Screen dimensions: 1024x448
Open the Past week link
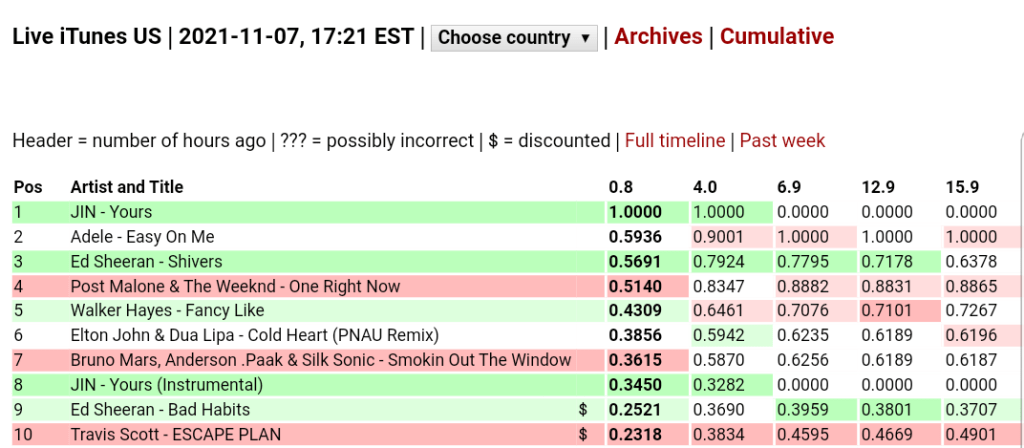783,141
